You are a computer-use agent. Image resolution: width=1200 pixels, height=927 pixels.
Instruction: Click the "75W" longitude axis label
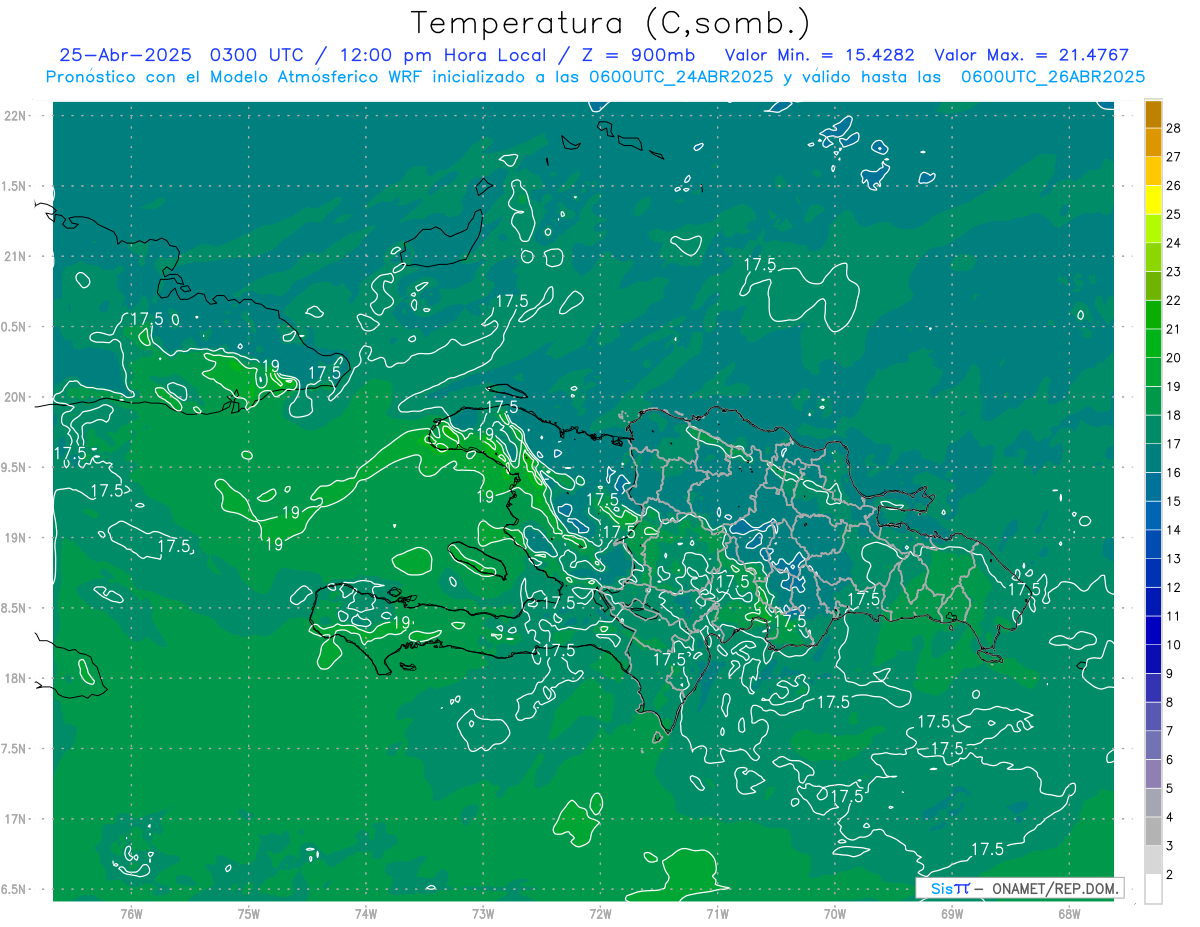(248, 913)
